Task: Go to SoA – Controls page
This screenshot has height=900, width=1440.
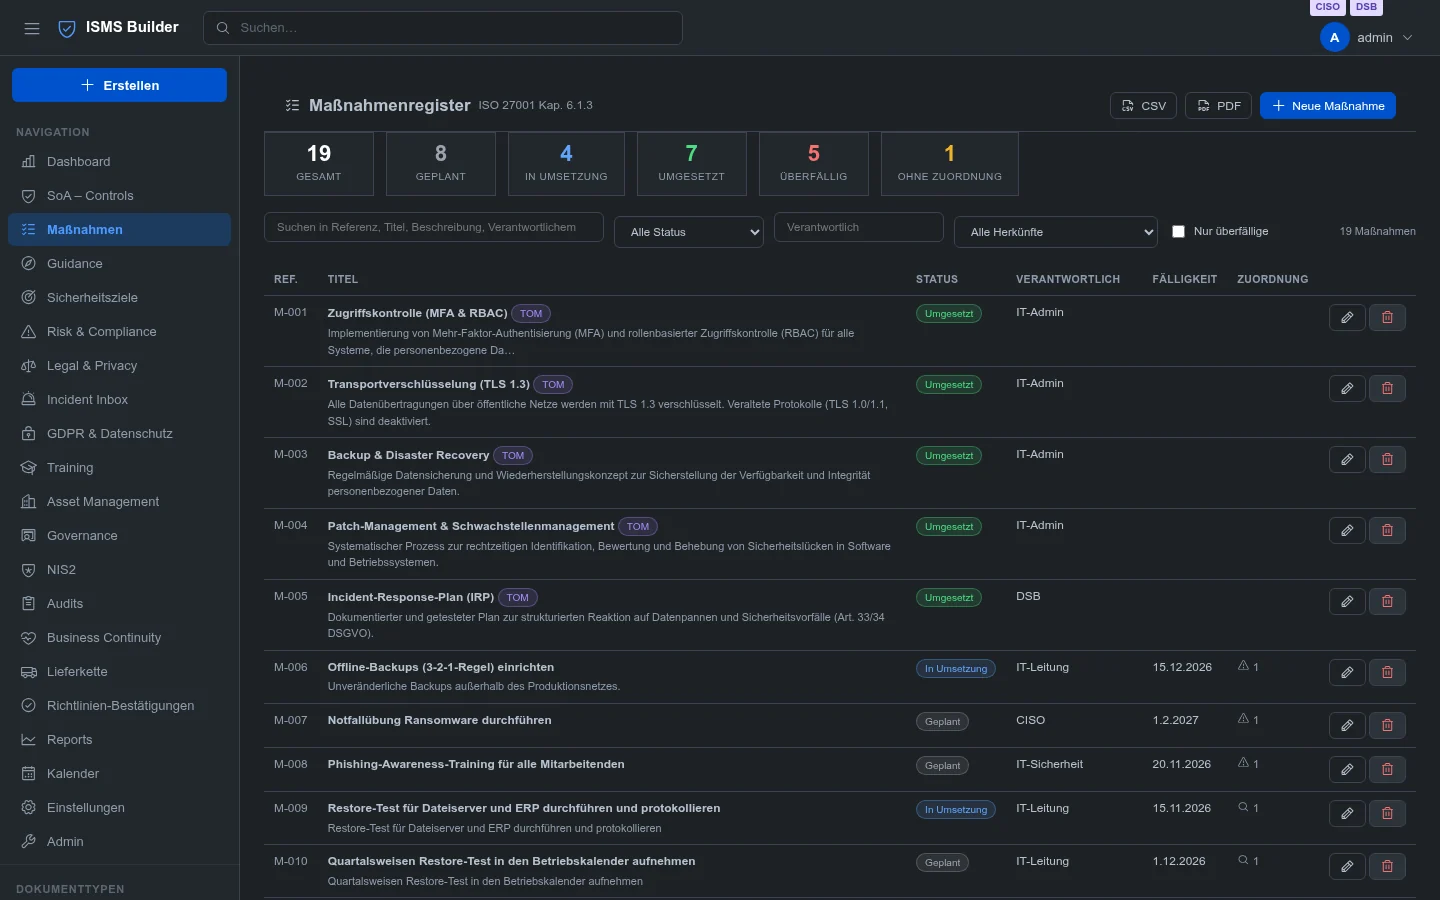Action: click(x=119, y=196)
